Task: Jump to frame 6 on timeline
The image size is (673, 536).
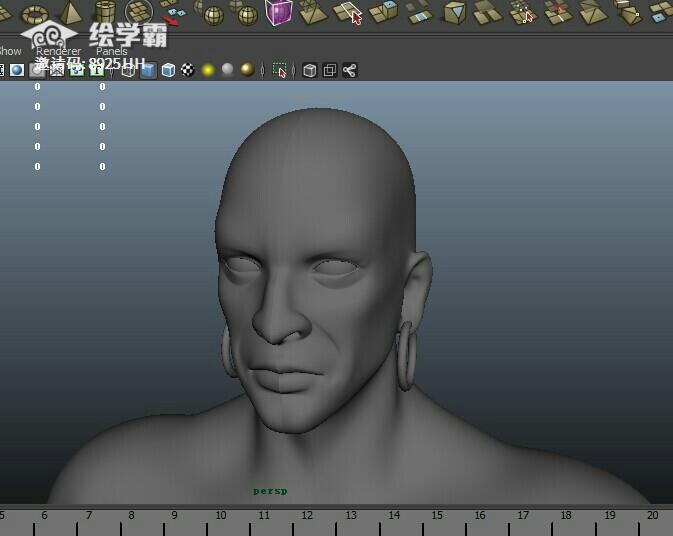Action: (44, 515)
